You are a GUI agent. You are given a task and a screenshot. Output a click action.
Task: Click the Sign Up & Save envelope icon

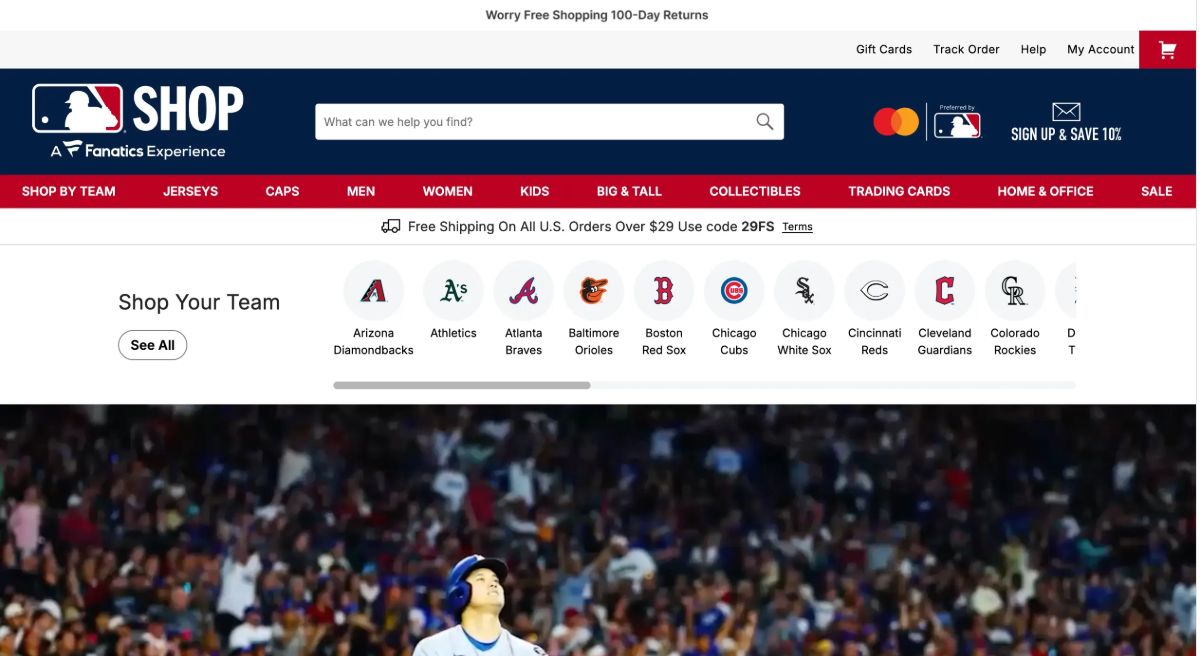[1066, 111]
